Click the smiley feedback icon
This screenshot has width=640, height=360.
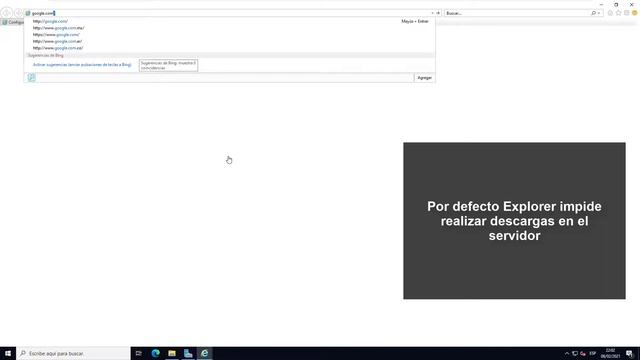(x=635, y=13)
